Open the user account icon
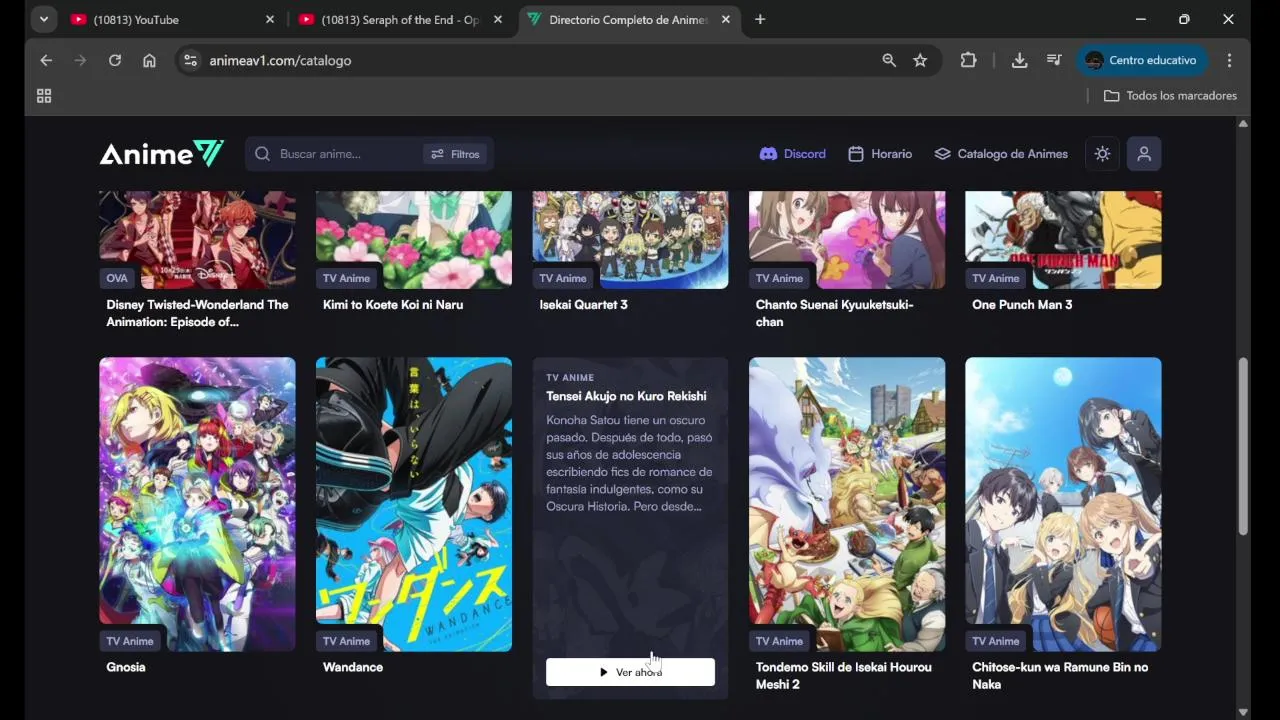This screenshot has width=1280, height=720. click(x=1144, y=154)
